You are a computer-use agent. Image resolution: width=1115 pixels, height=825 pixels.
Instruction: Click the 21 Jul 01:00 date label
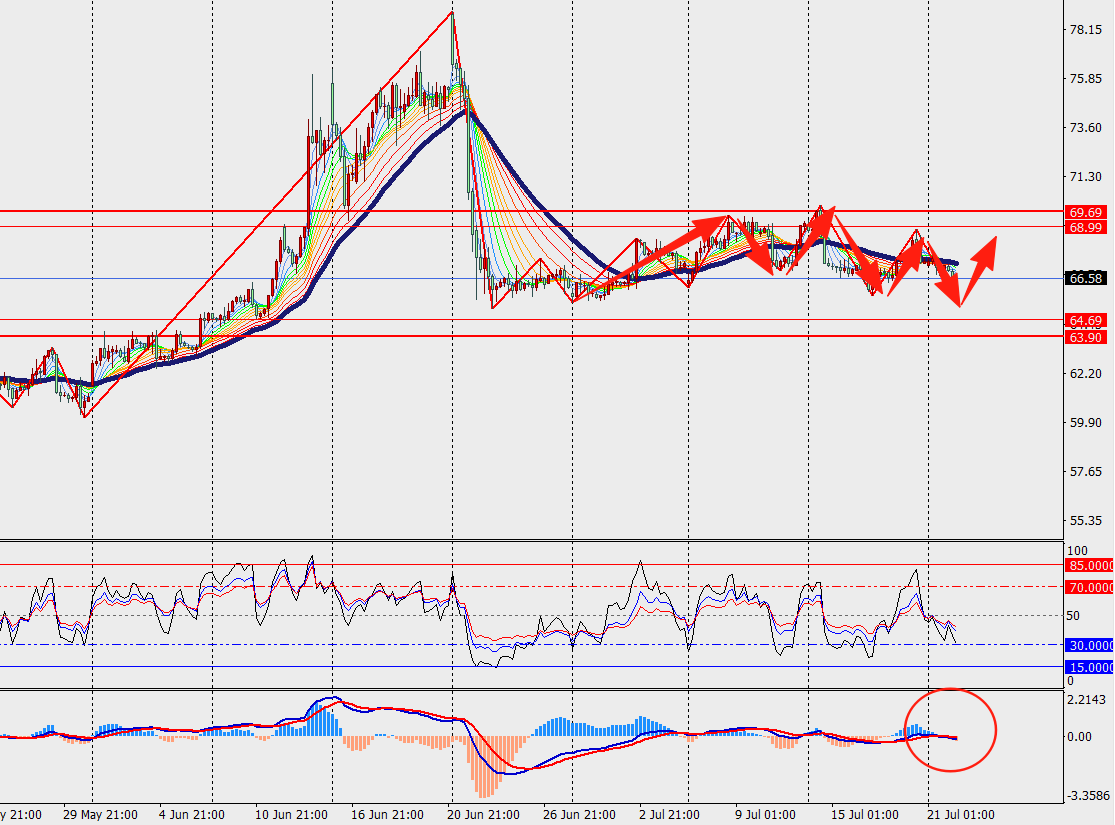tap(961, 815)
